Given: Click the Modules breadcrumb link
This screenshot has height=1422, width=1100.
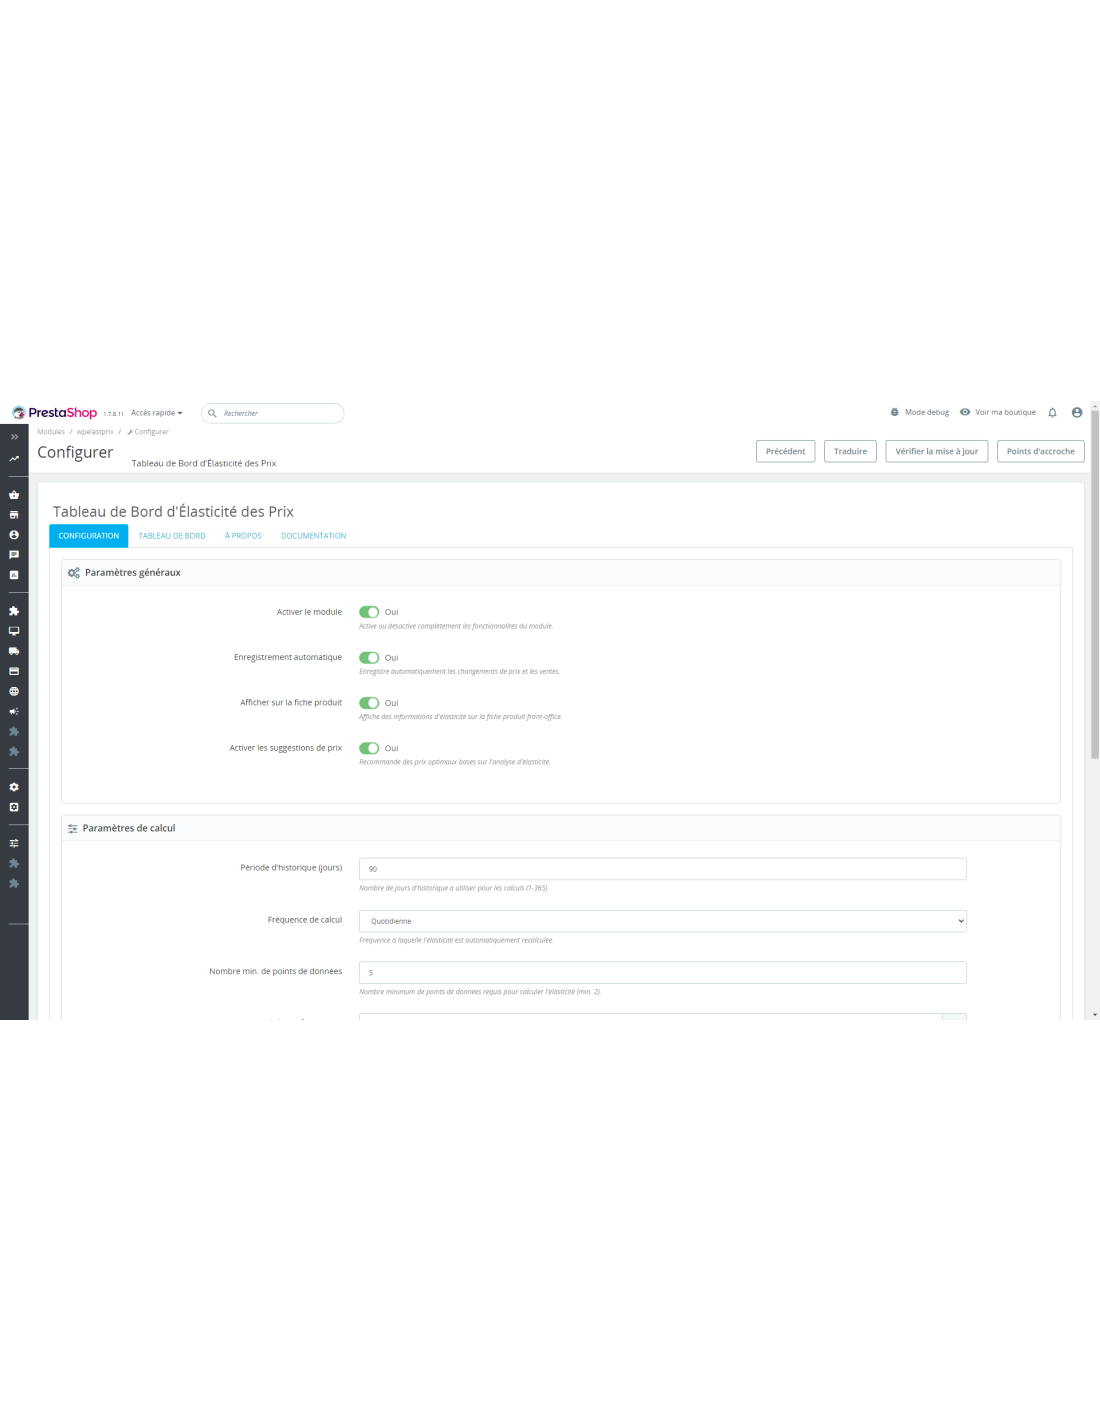Looking at the screenshot, I should 51,432.
